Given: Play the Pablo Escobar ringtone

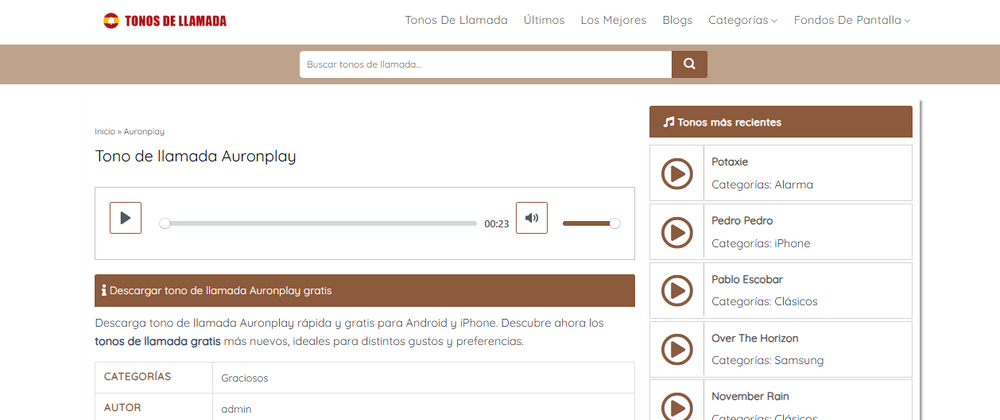Looking at the screenshot, I should click(677, 291).
